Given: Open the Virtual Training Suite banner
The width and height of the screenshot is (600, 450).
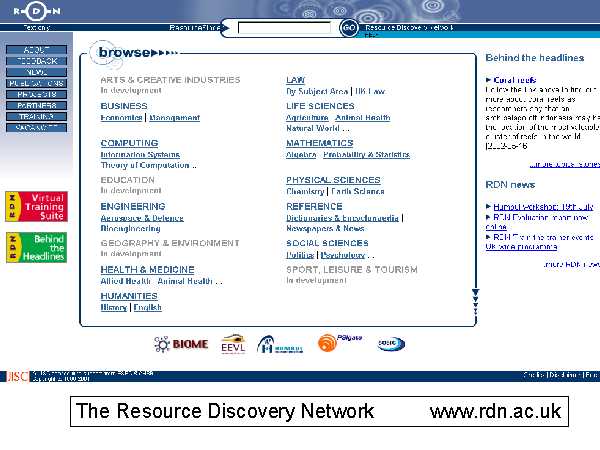Looking at the screenshot, I should tap(37, 207).
